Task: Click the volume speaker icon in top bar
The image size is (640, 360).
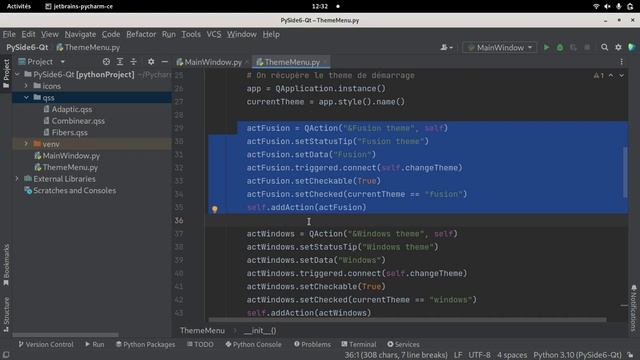Action: [607, 6]
